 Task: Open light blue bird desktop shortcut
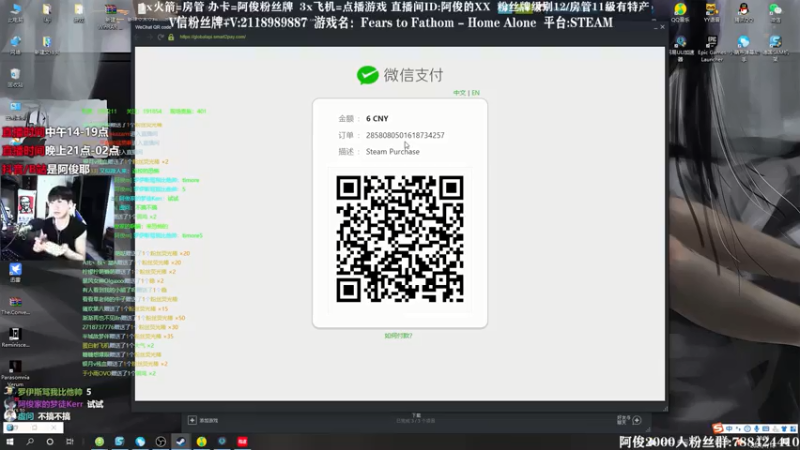pos(743,48)
